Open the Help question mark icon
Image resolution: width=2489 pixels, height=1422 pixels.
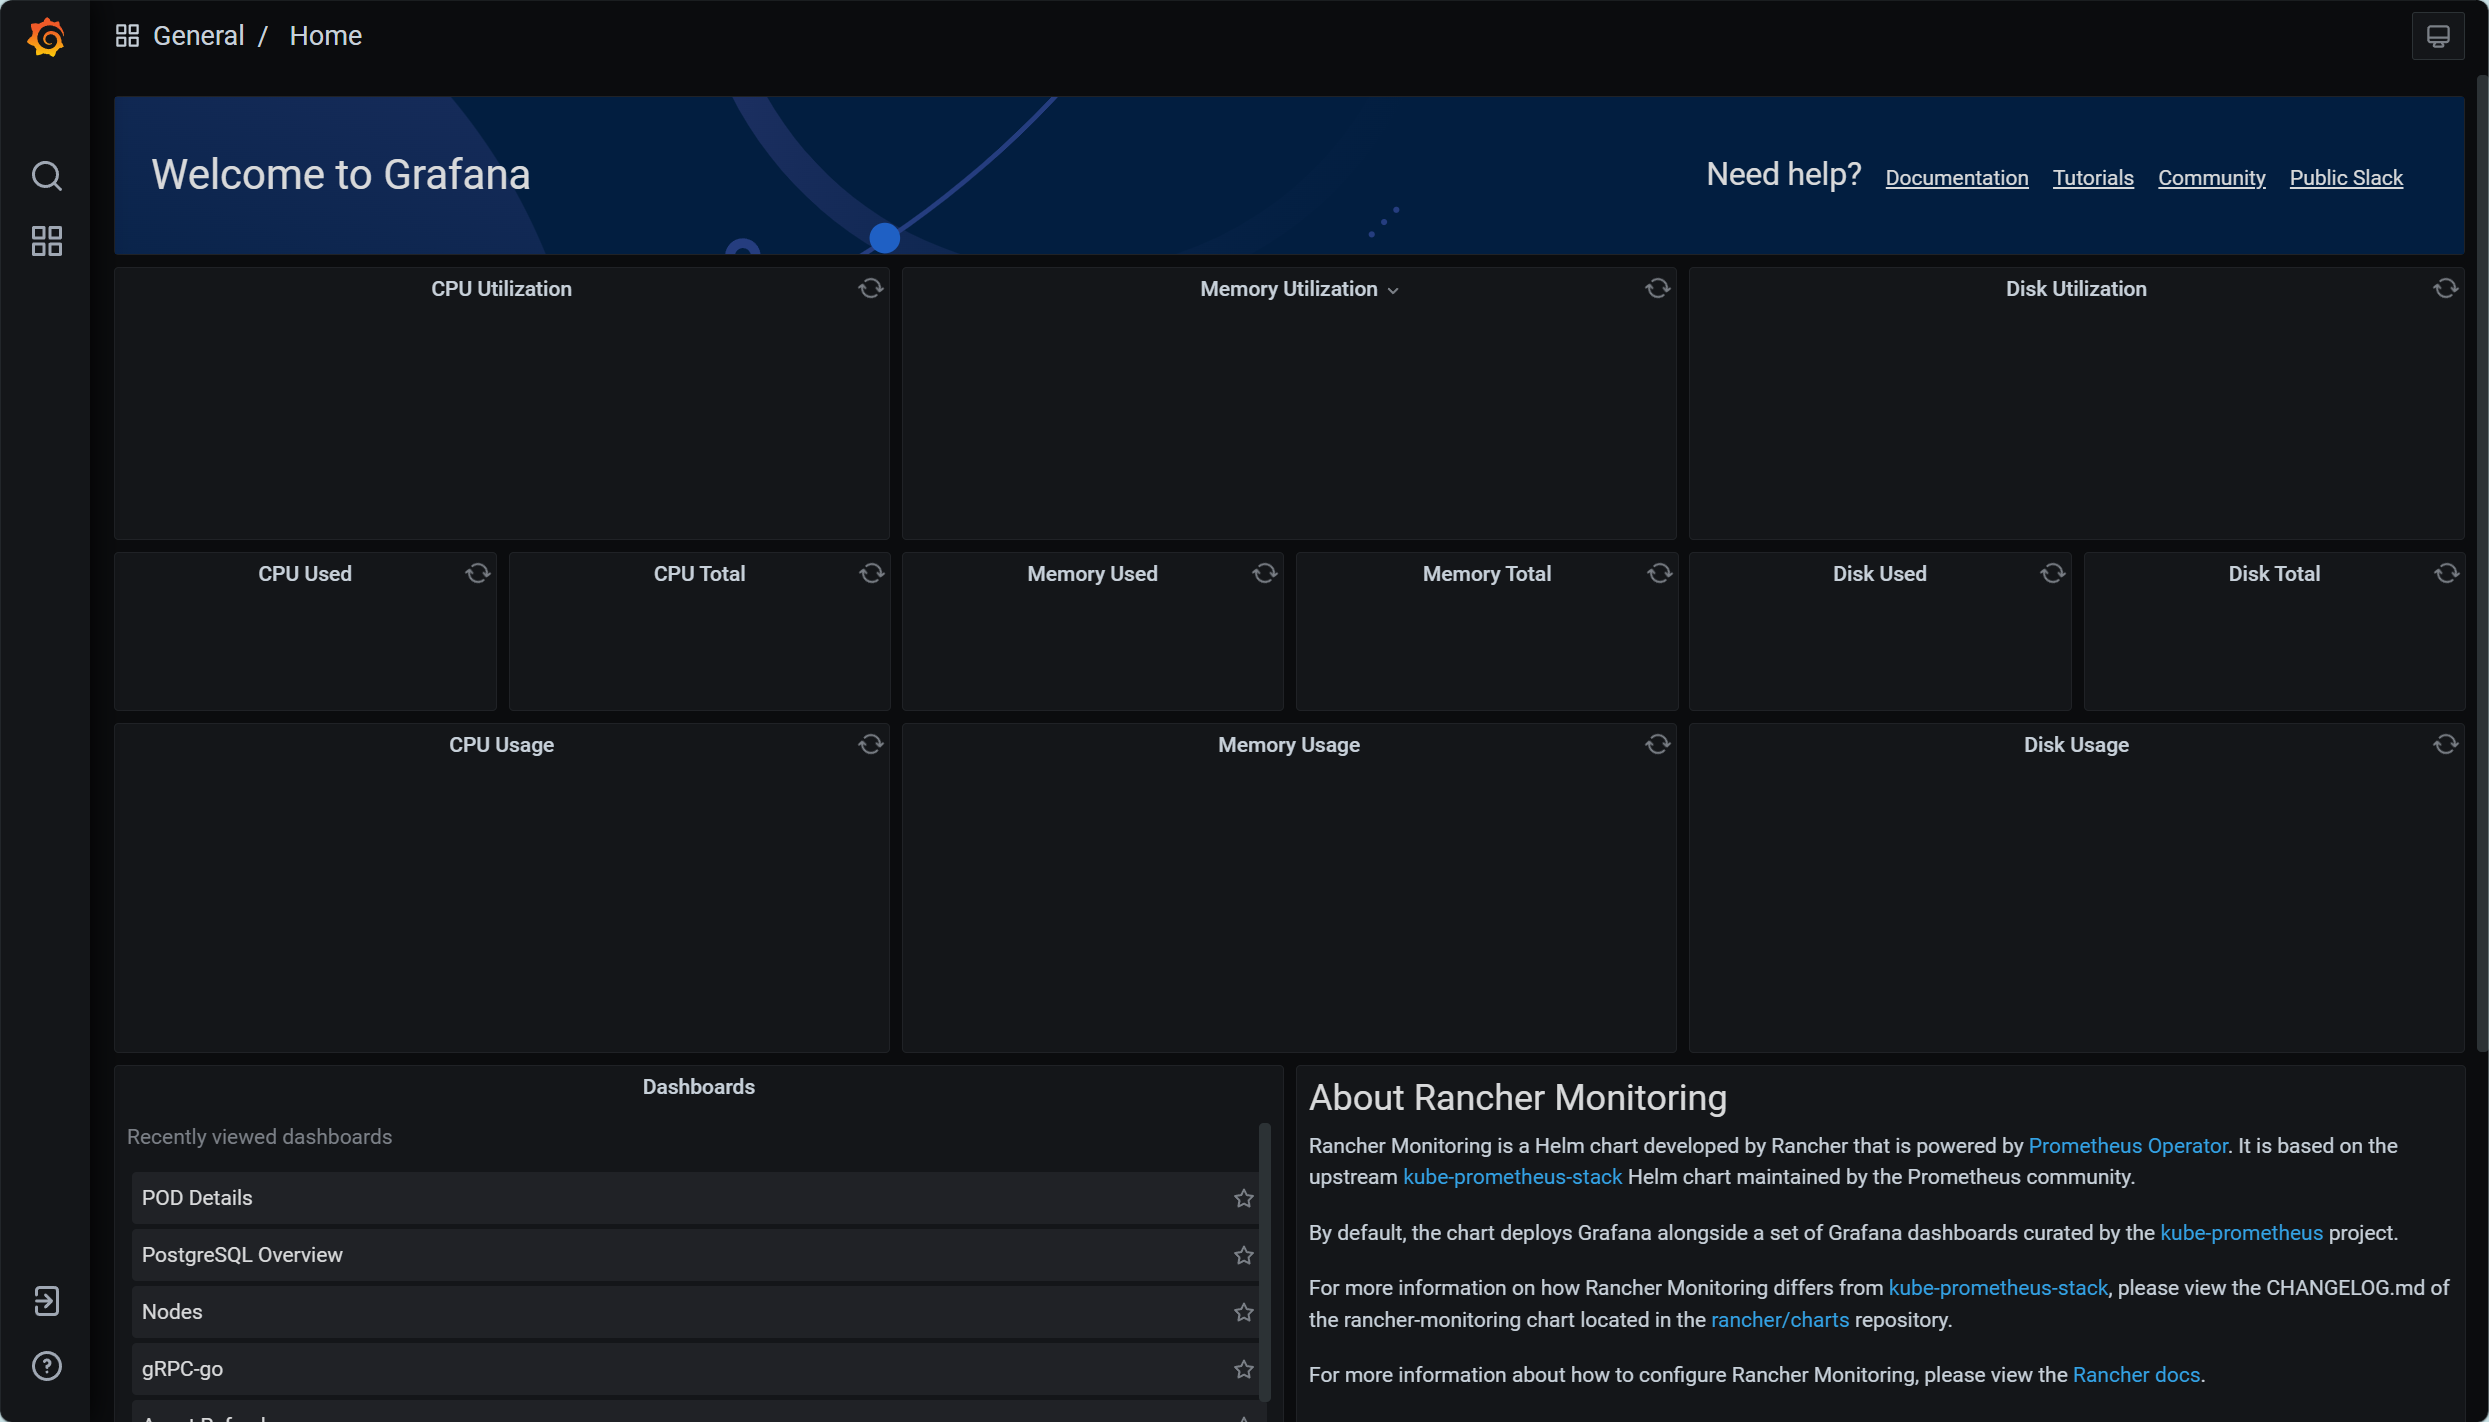click(46, 1366)
